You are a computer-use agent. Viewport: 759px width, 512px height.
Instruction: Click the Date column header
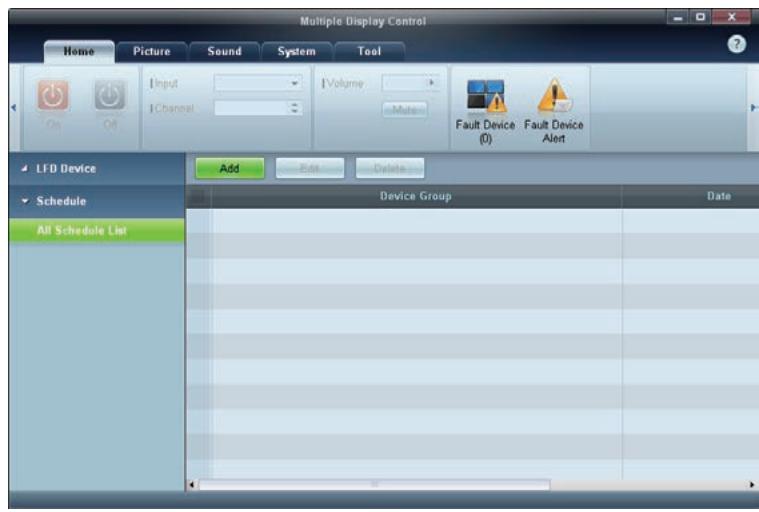[x=718, y=196]
